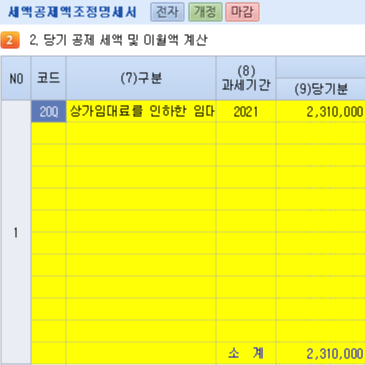Click the subtotal amount 2,310,000

click(321, 353)
